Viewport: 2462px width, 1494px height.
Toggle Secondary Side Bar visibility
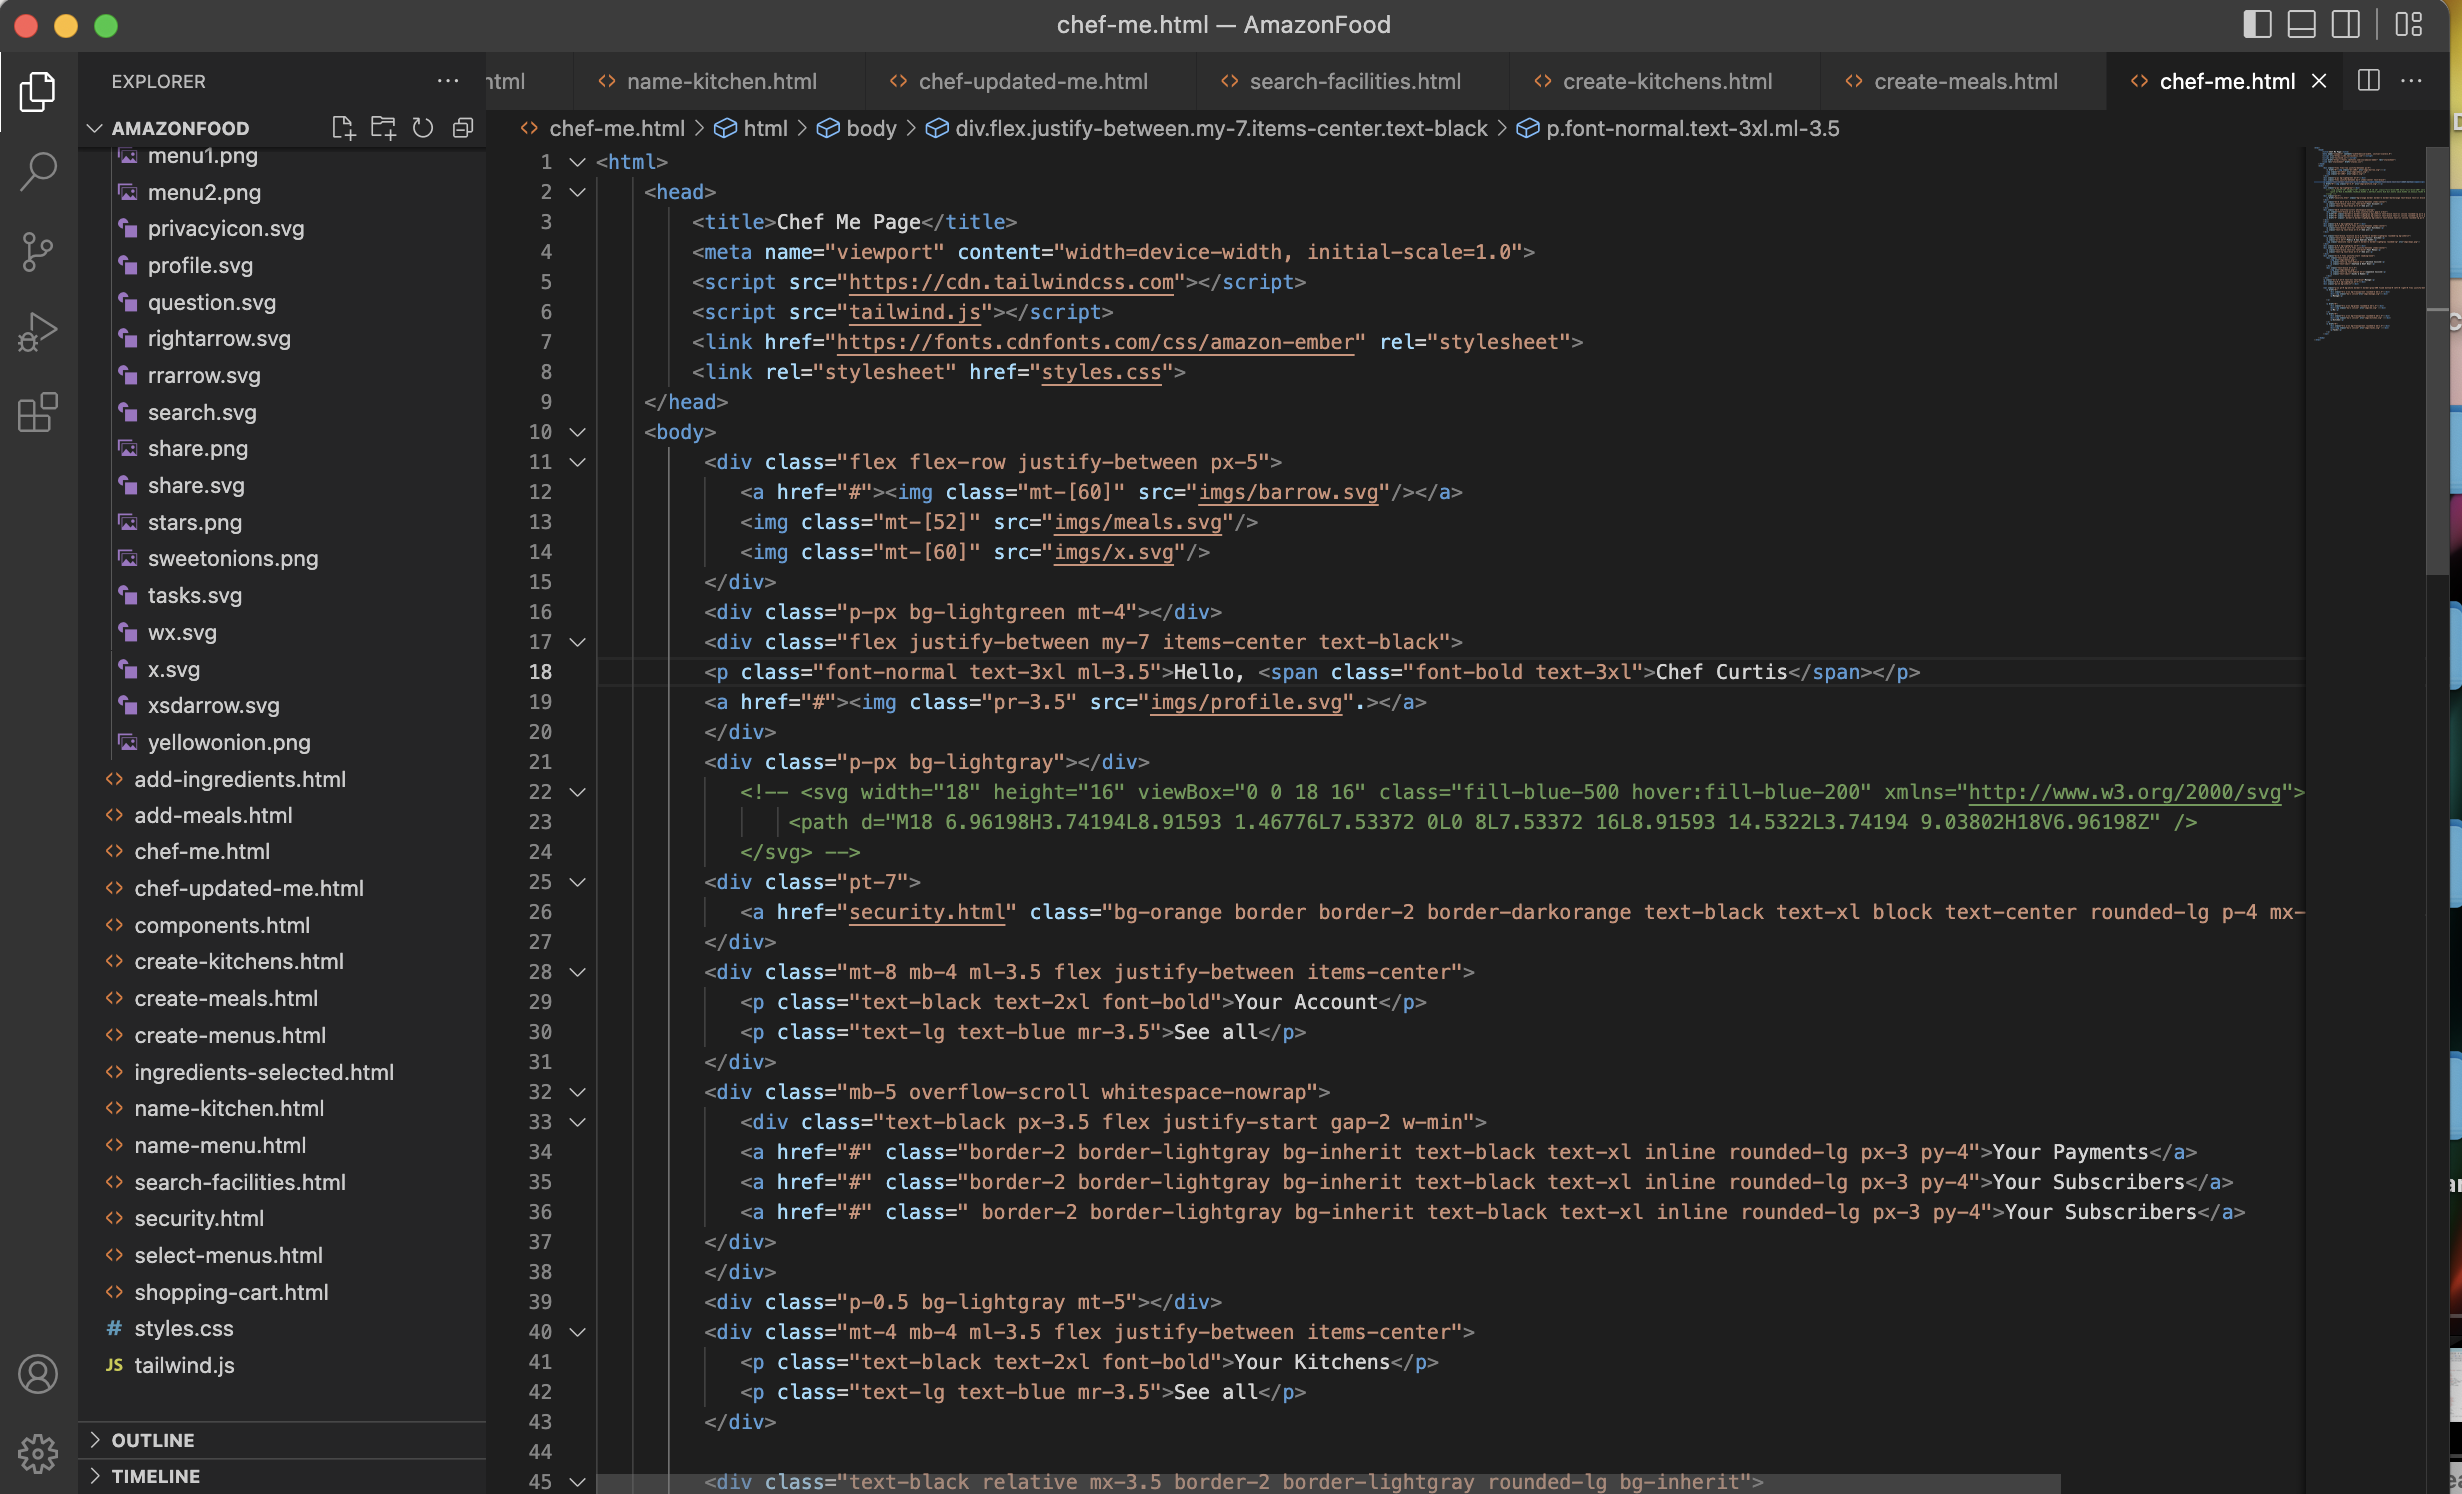point(2345,24)
